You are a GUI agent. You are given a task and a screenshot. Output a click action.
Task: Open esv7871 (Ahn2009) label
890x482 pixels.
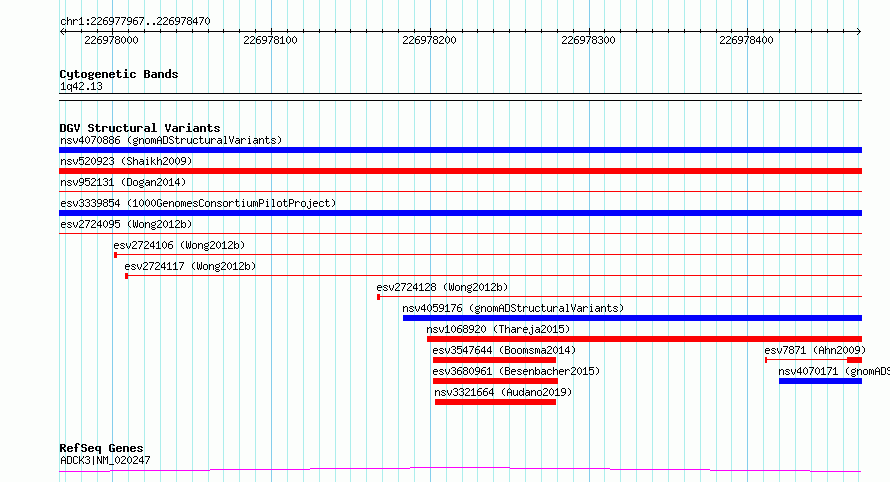[x=815, y=350]
